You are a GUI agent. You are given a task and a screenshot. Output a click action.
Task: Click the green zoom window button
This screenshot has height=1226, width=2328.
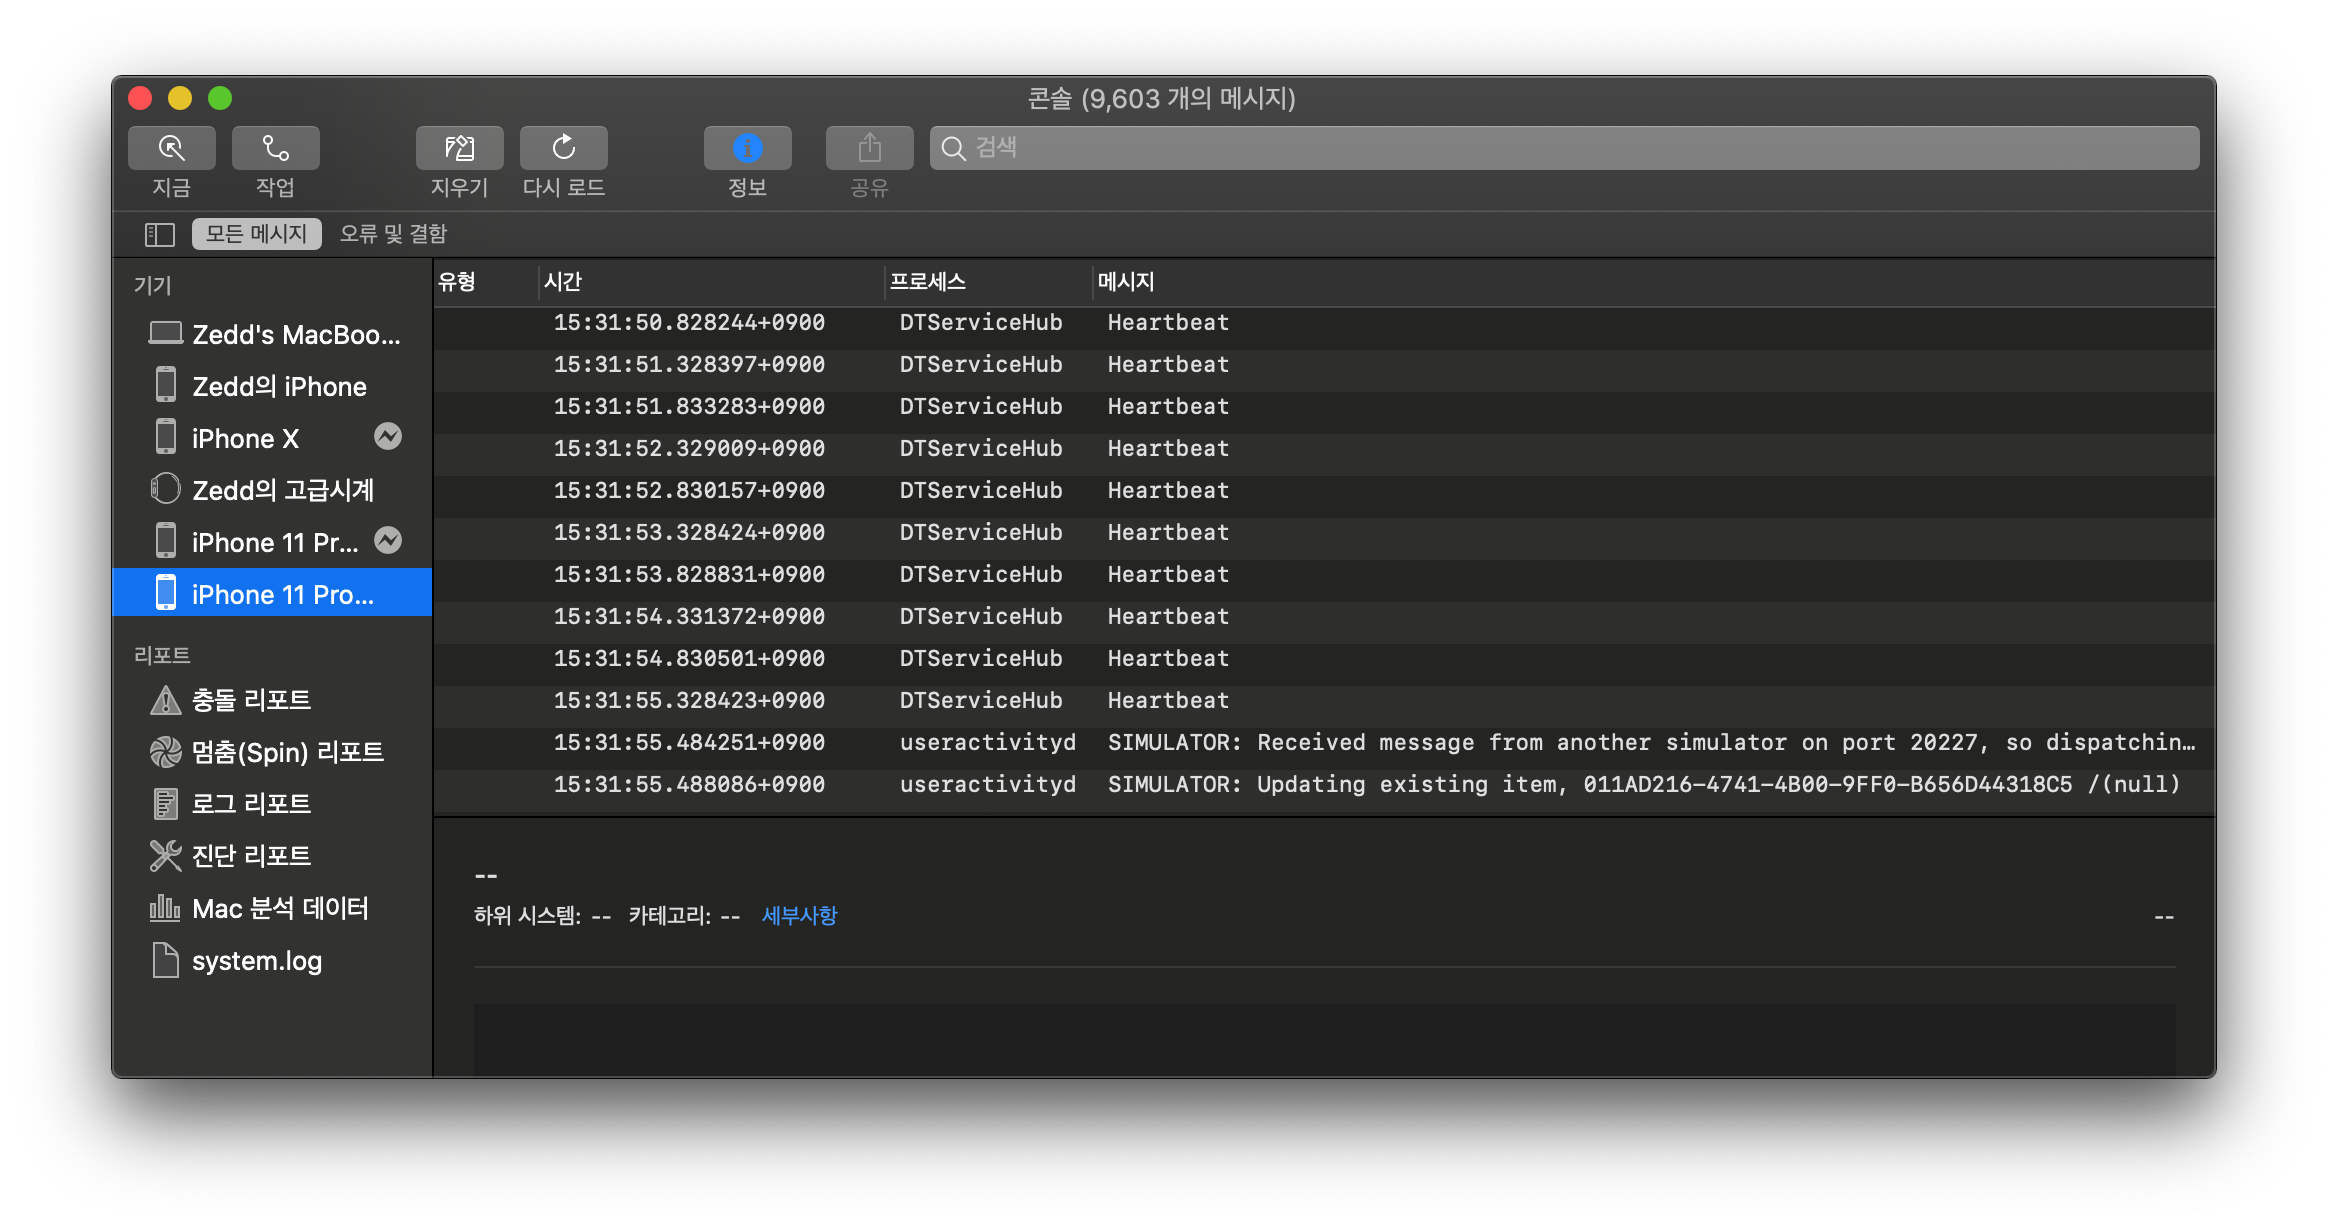pos(220,98)
